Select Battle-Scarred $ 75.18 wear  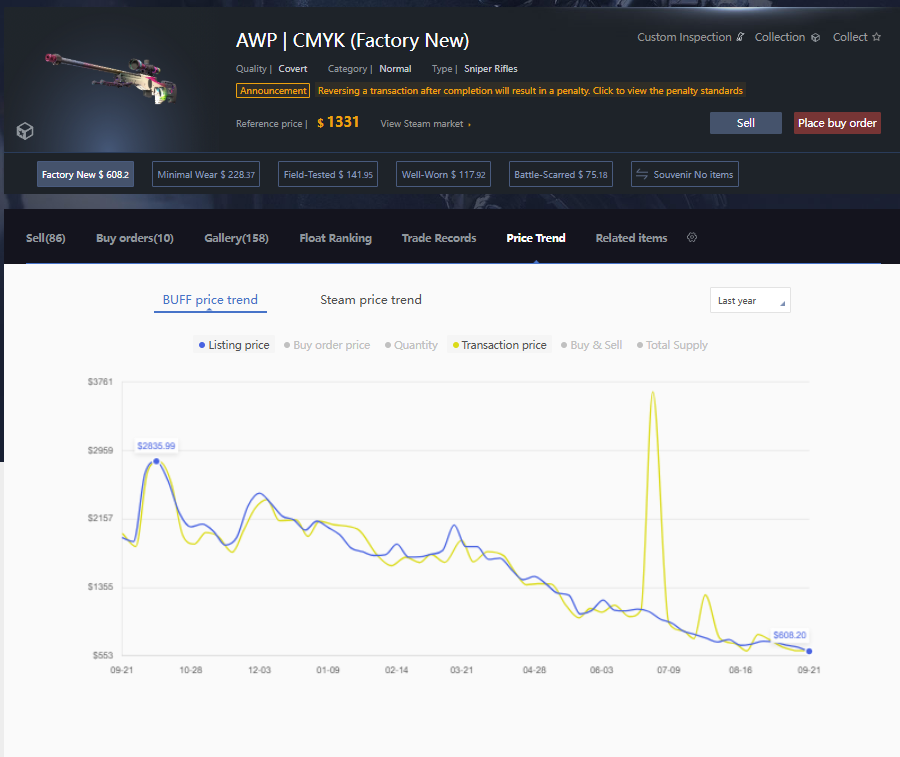tap(561, 174)
